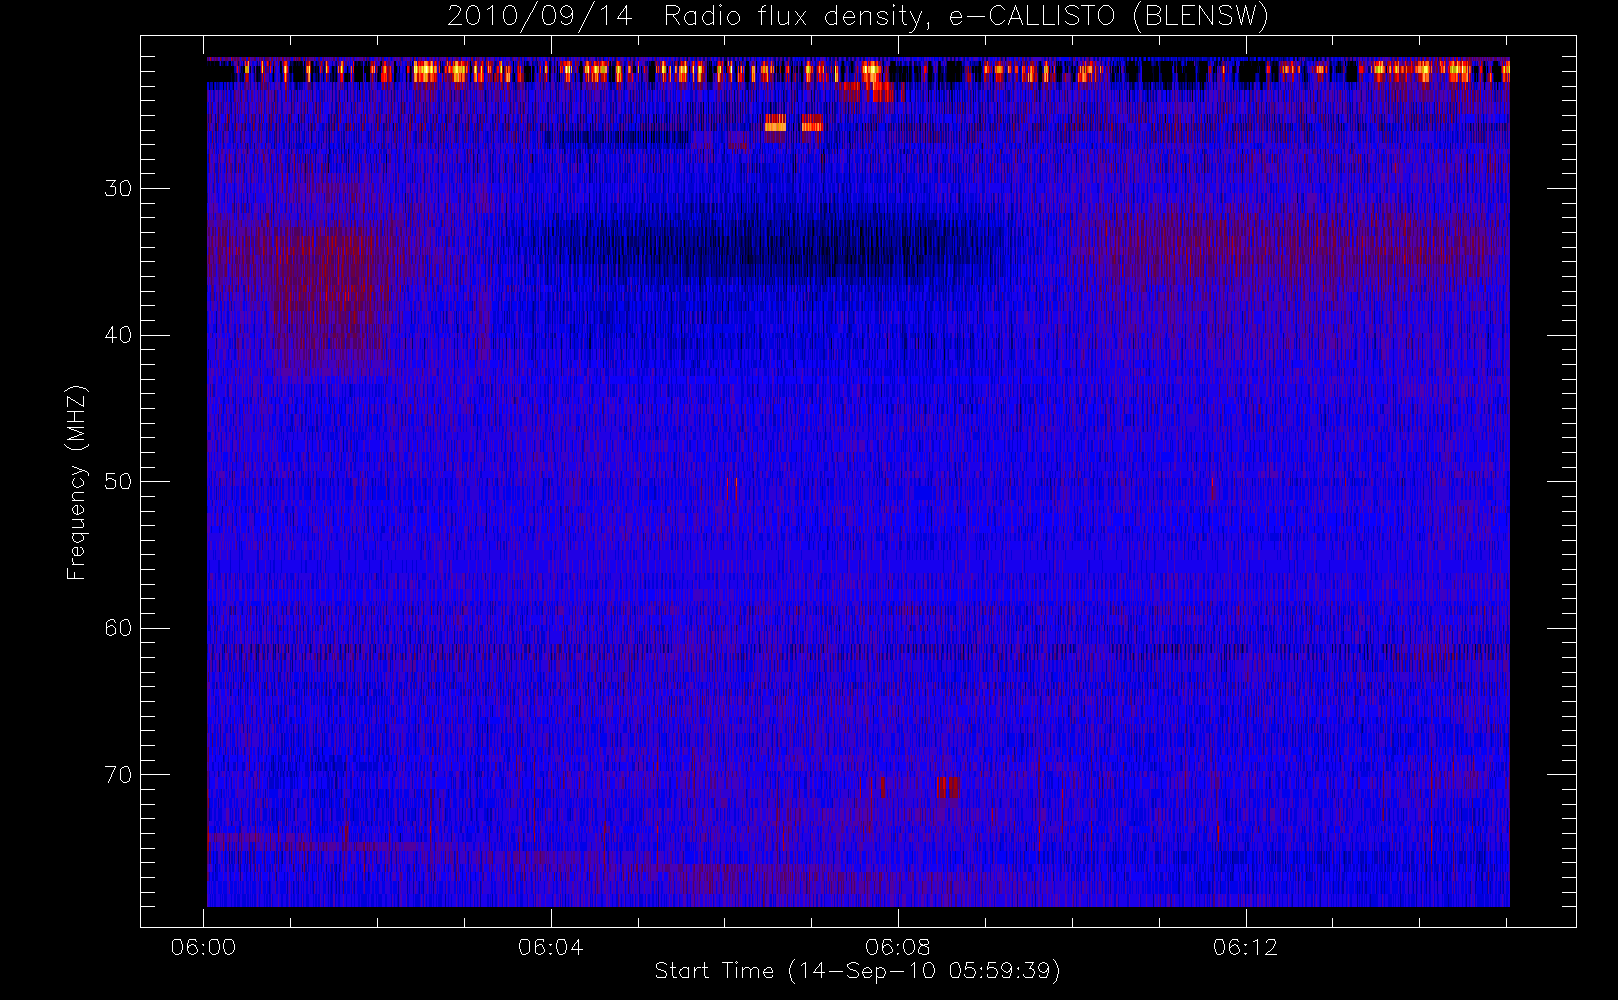Viewport: 1618px width, 1000px height.
Task: Click the '06:12' time tick label
Action: coord(1245,947)
